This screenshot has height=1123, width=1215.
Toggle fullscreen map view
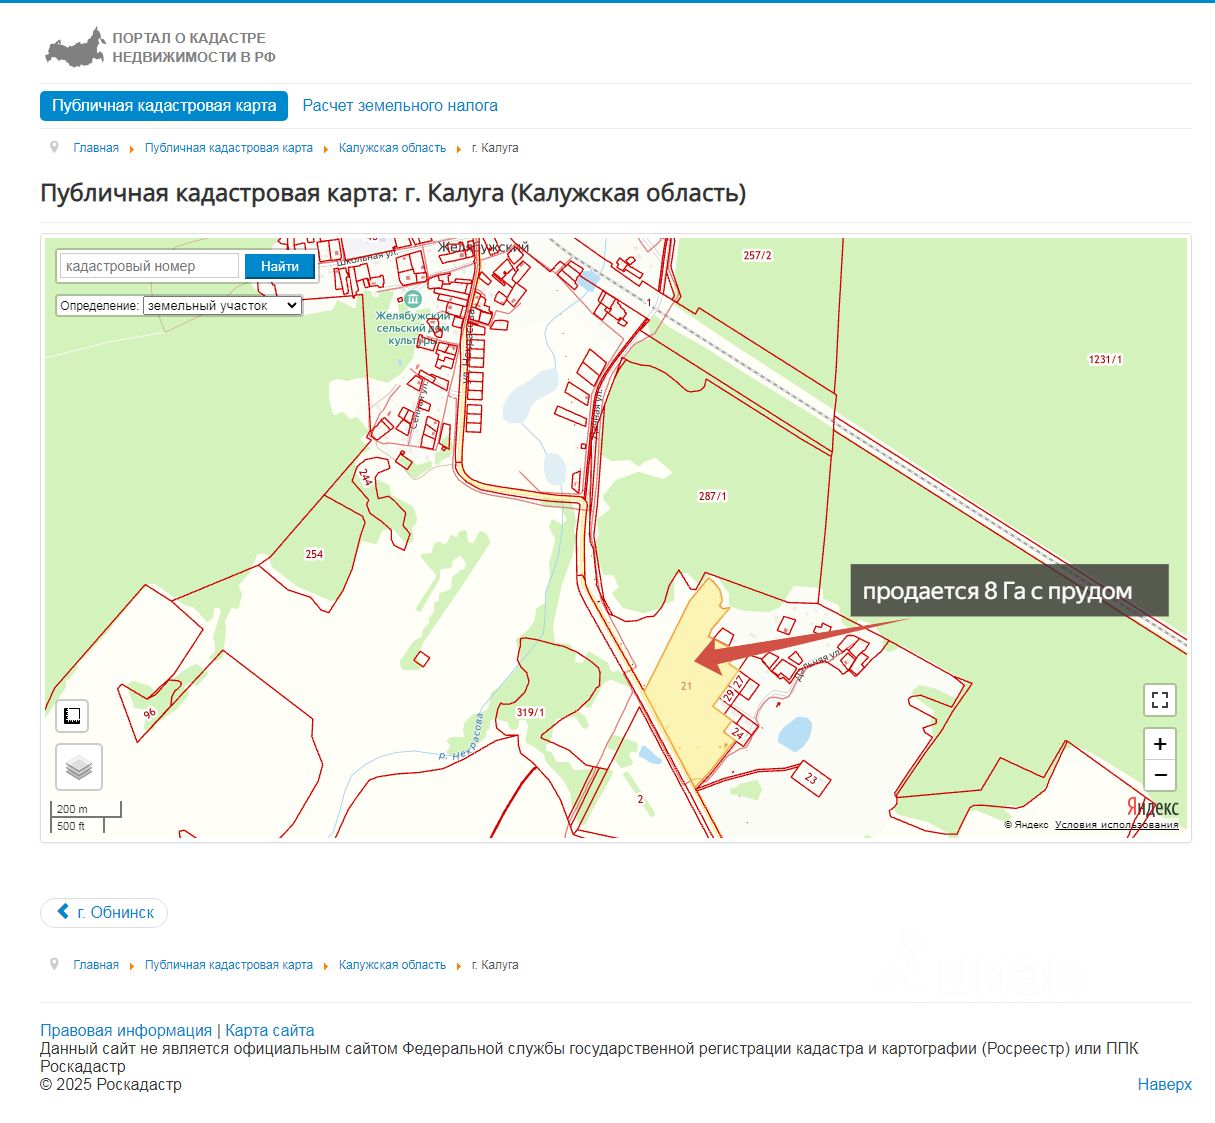point(1160,700)
